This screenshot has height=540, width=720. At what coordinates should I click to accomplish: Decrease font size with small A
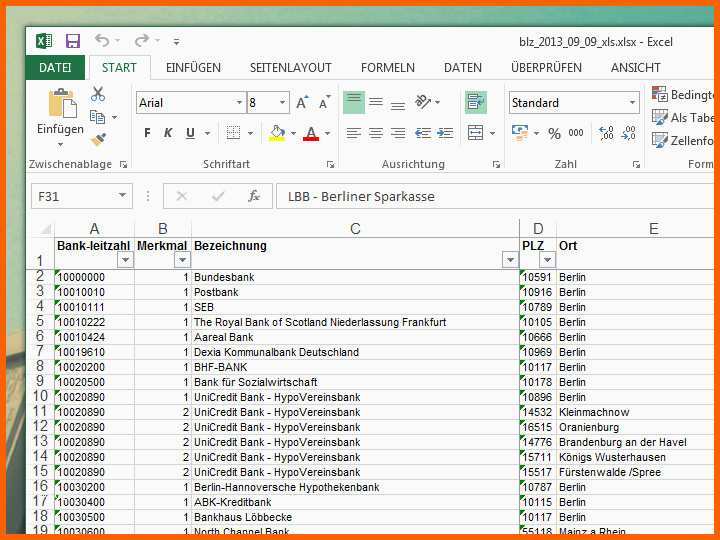tap(324, 102)
